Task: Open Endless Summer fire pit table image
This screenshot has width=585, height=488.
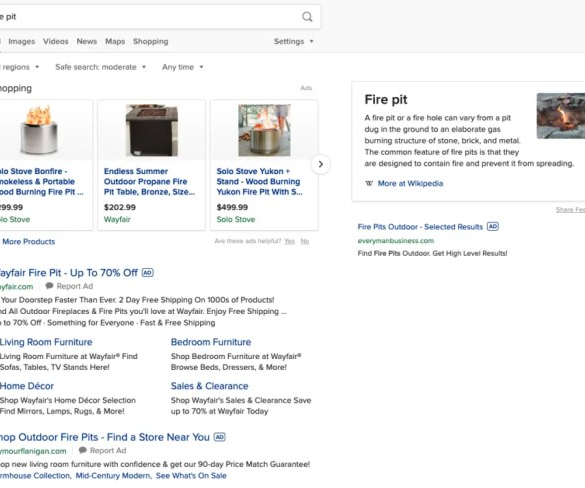Action: click(x=151, y=130)
